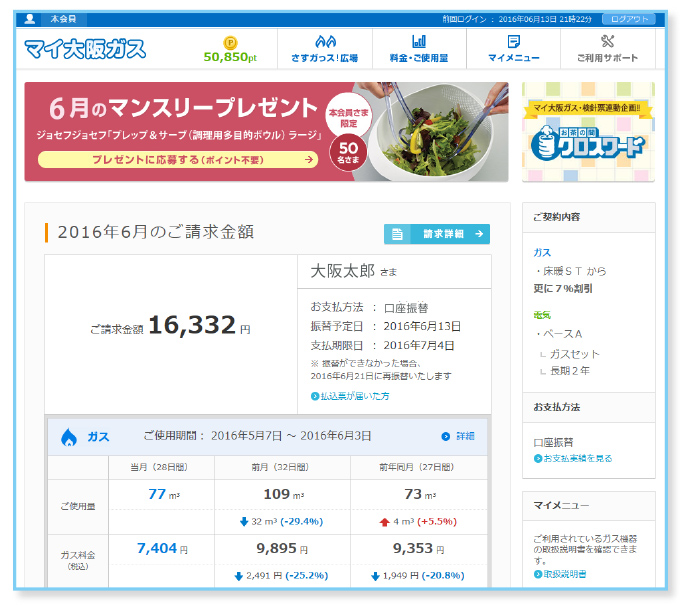Select the 更に7%割引 discount text

pos(563,289)
